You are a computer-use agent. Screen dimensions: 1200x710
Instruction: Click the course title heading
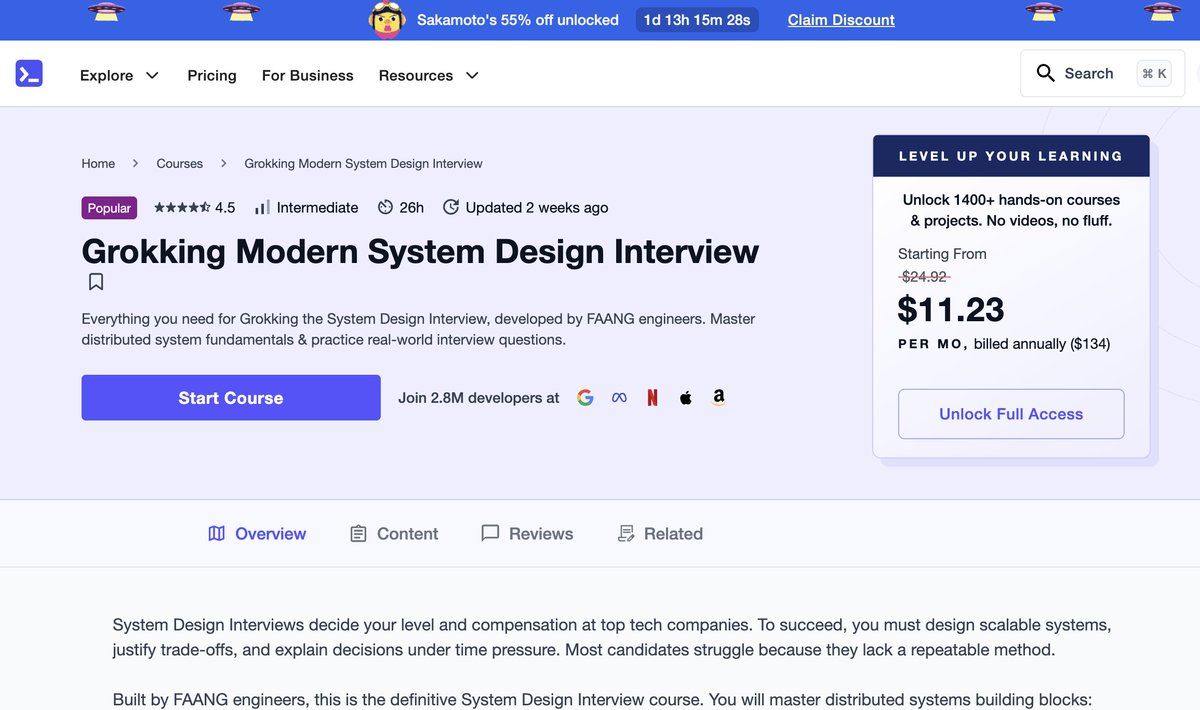click(x=420, y=251)
